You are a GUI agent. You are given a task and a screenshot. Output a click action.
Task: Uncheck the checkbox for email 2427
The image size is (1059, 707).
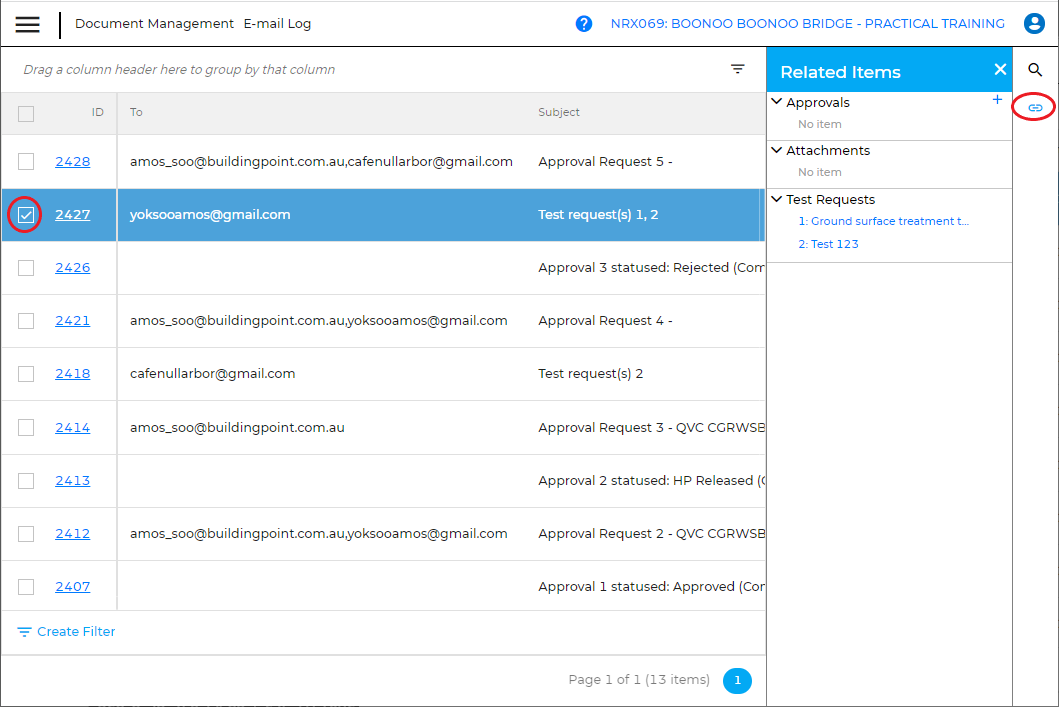click(x=26, y=215)
